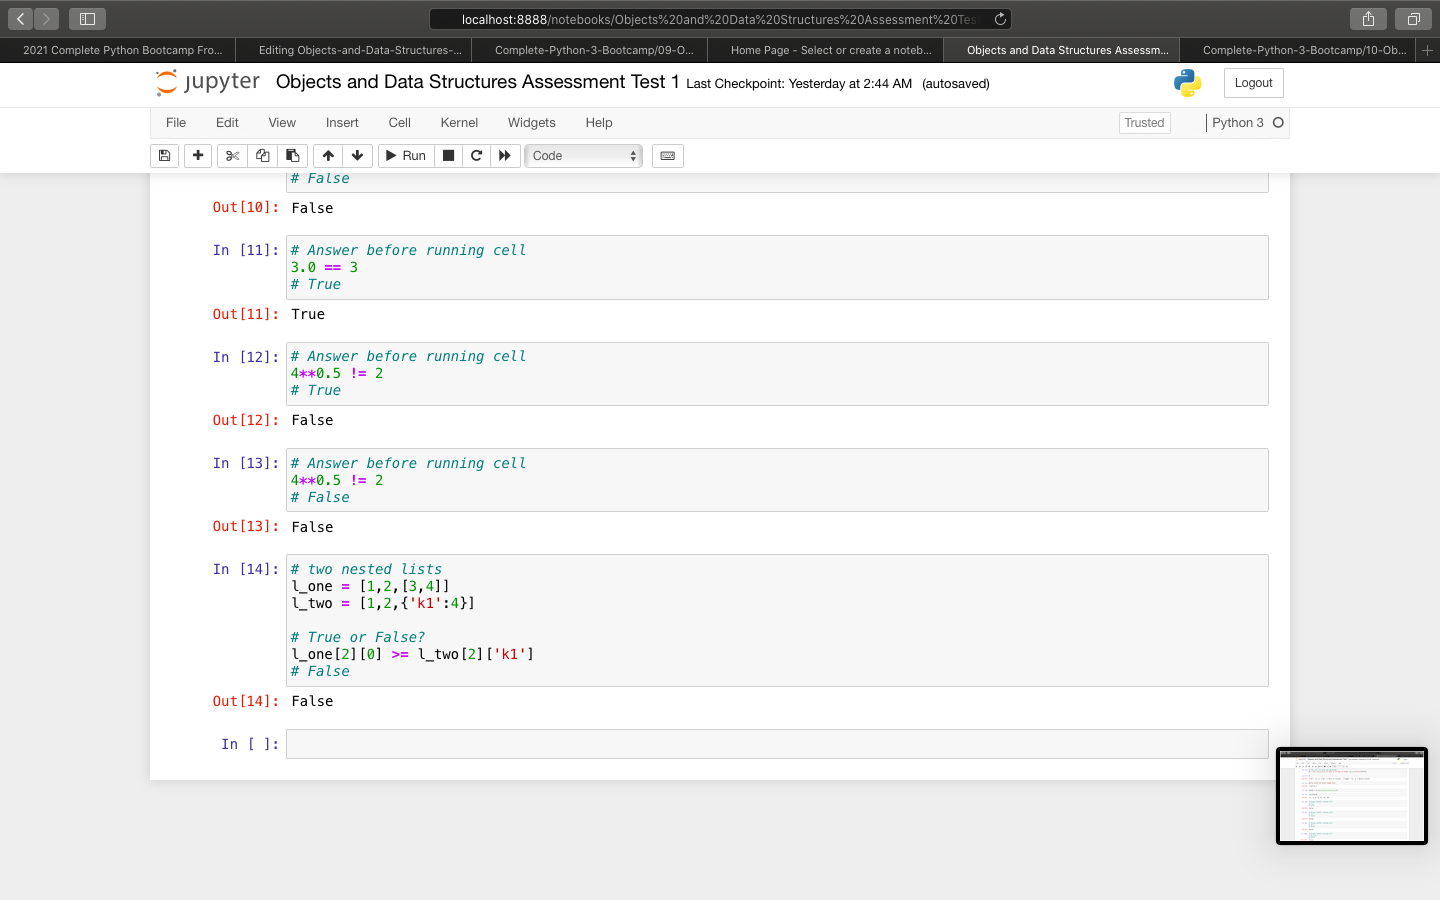Copy the selected cell with copy icon
The width and height of the screenshot is (1440, 900).
coord(262,155)
